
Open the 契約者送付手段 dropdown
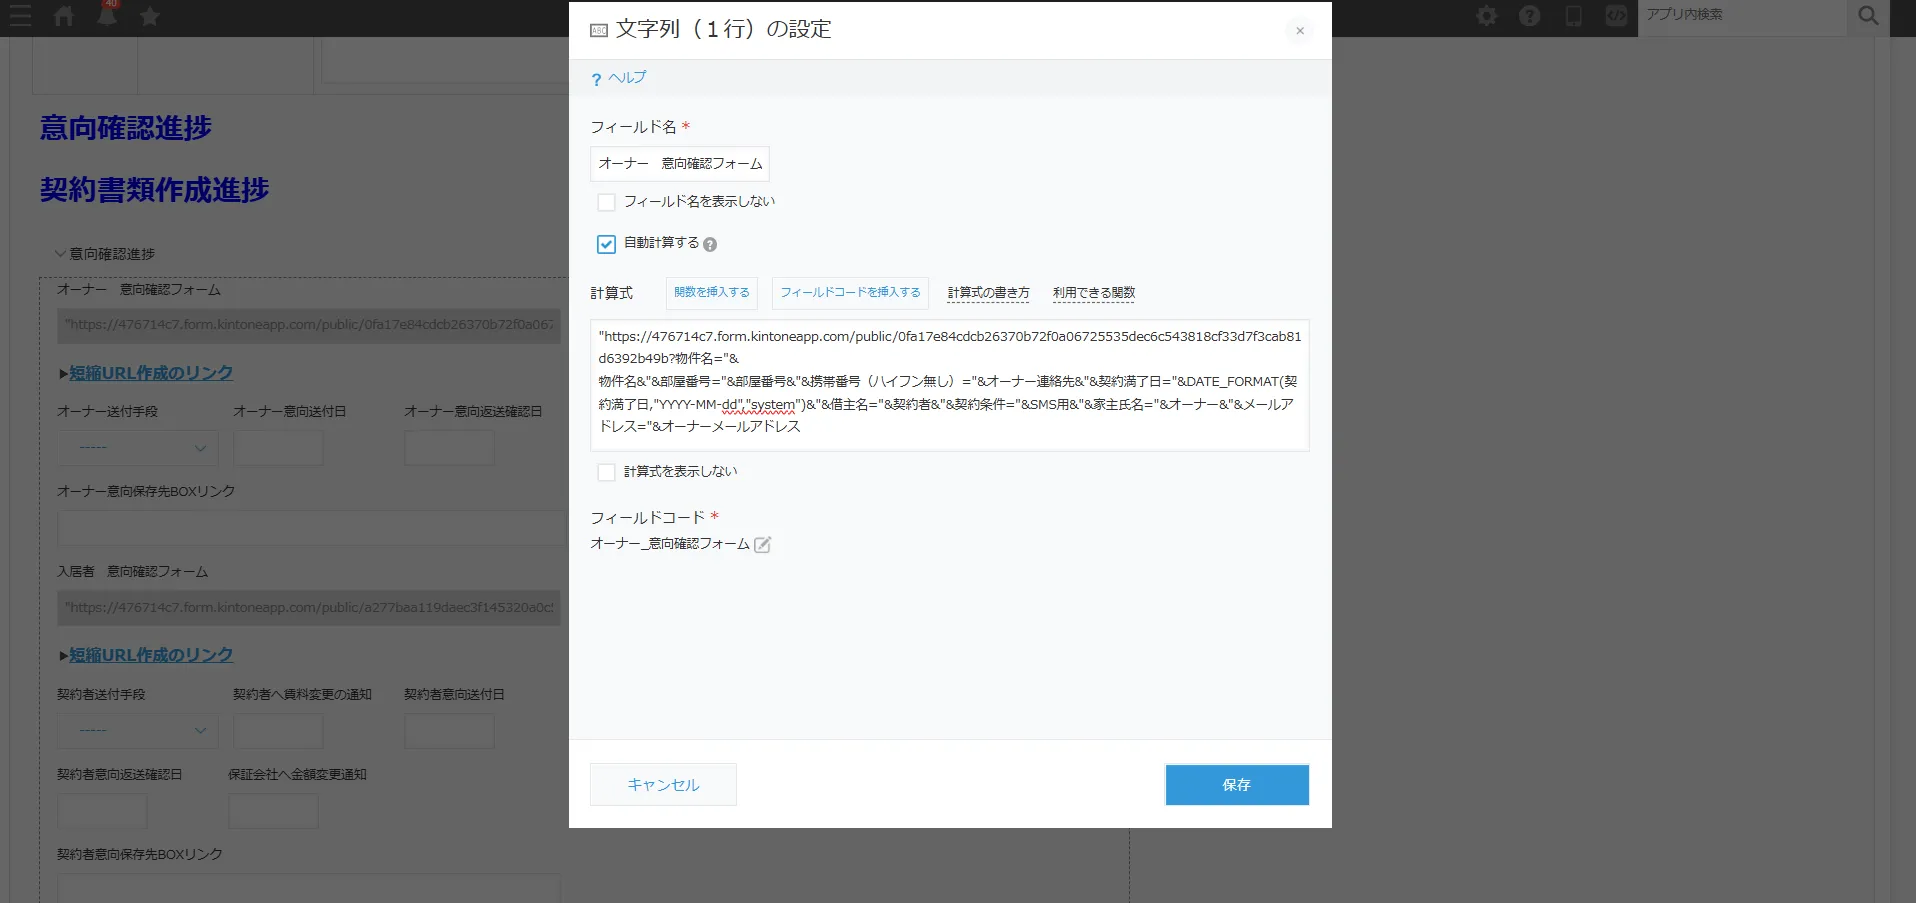point(137,731)
